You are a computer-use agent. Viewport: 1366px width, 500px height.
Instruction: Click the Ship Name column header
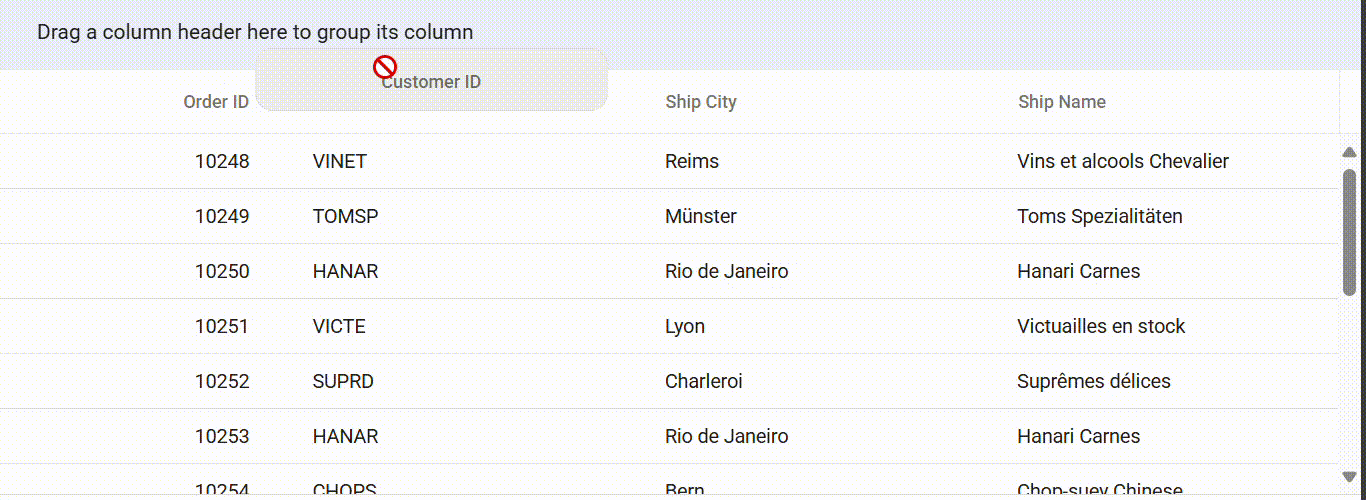click(x=1061, y=101)
